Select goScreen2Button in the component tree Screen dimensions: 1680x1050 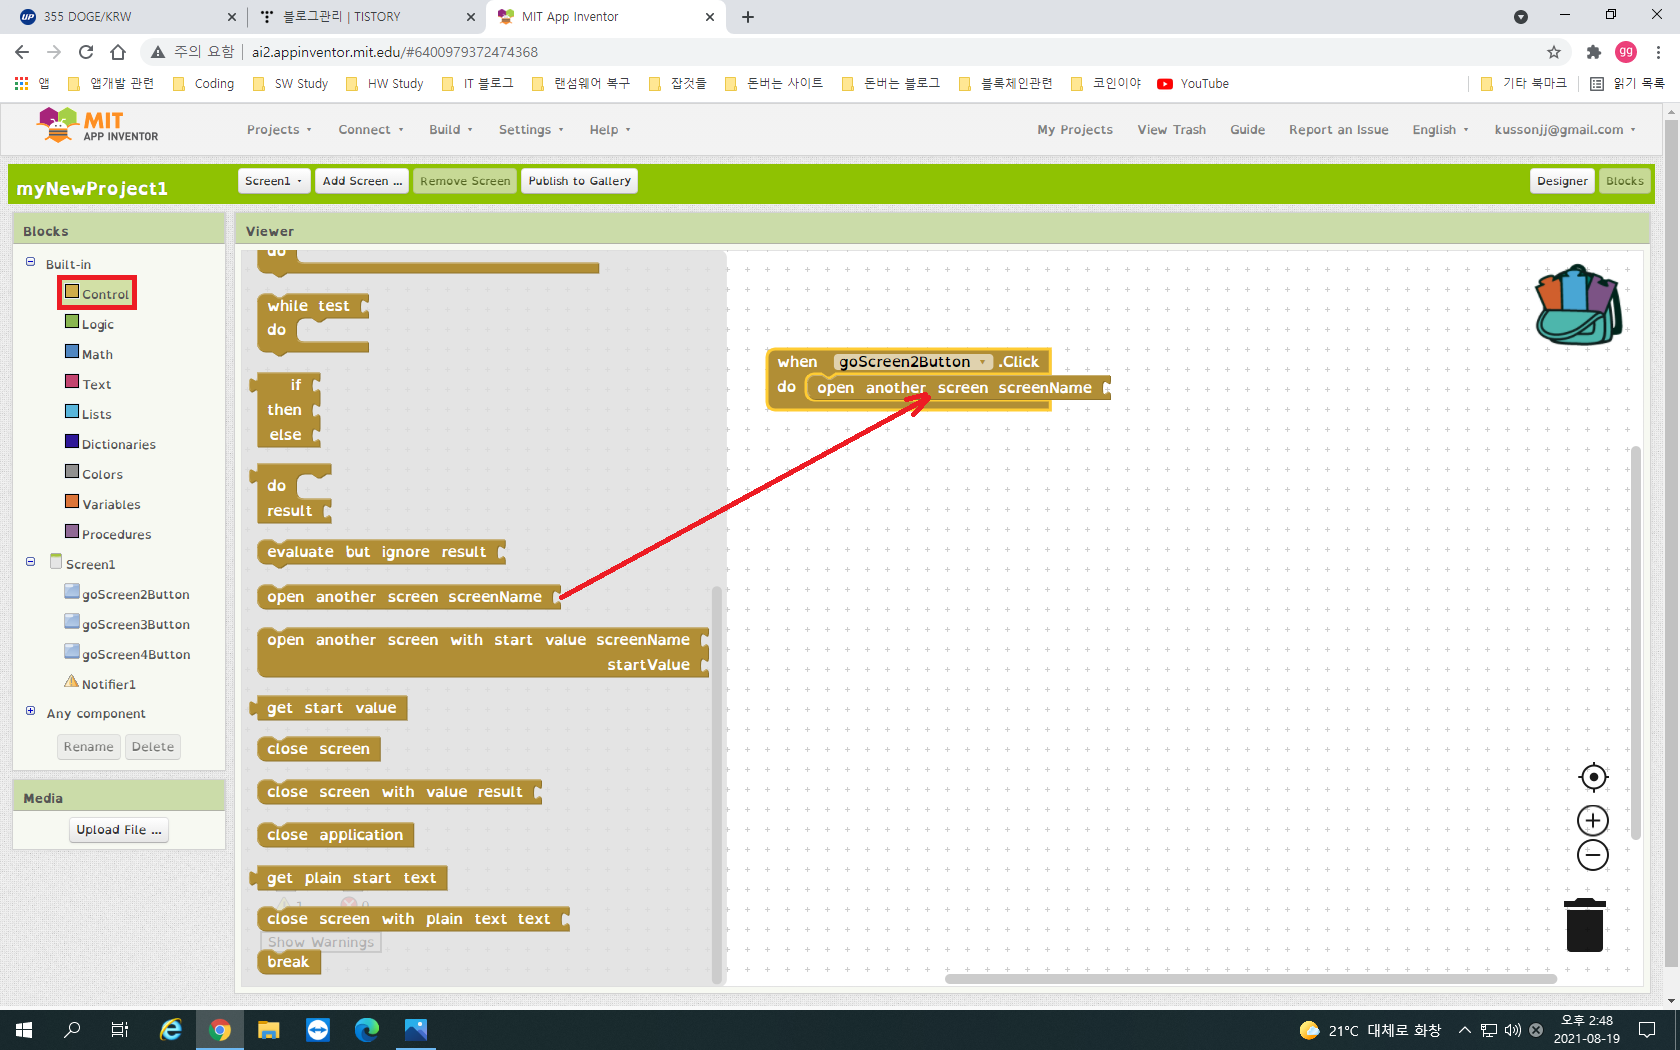(136, 594)
